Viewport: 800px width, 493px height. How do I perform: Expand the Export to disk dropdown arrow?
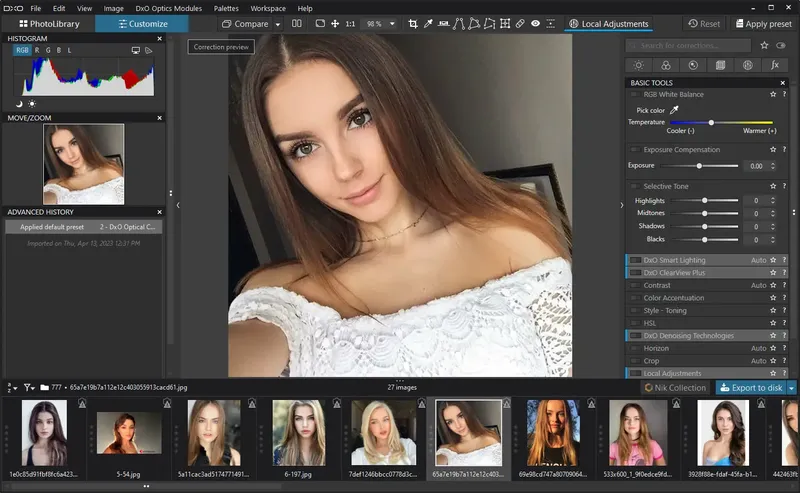point(792,388)
